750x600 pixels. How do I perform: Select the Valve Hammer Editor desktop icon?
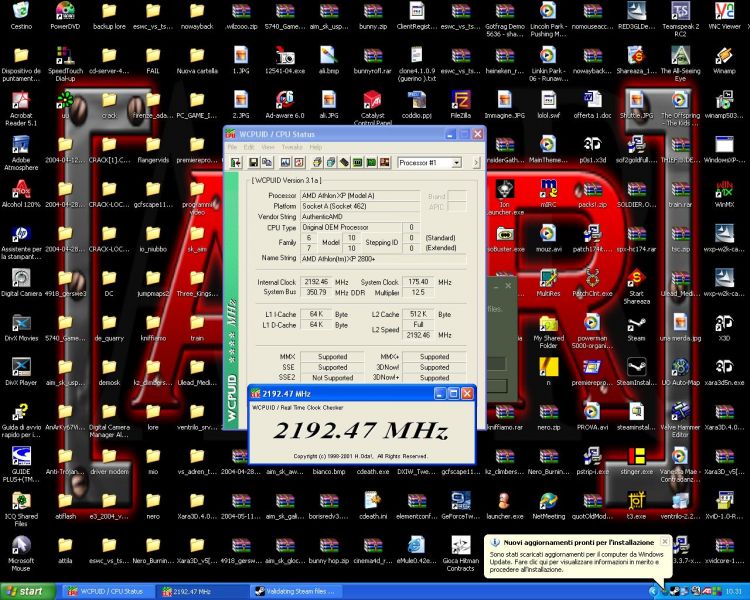point(680,420)
